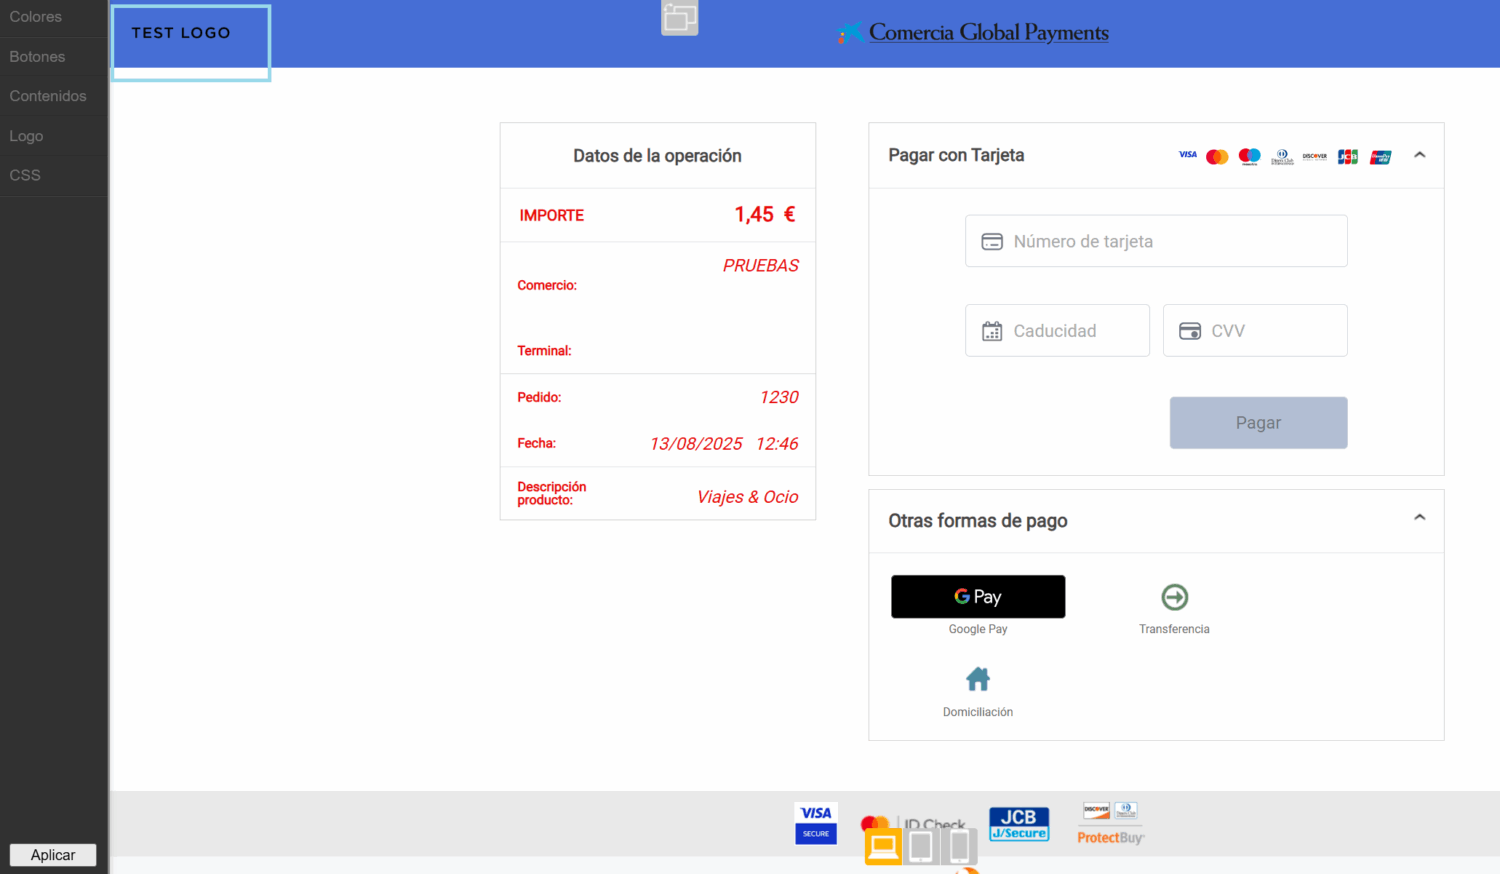Image resolution: width=1500 pixels, height=874 pixels.
Task: Open the Contenidos sidebar section
Action: pos(48,96)
